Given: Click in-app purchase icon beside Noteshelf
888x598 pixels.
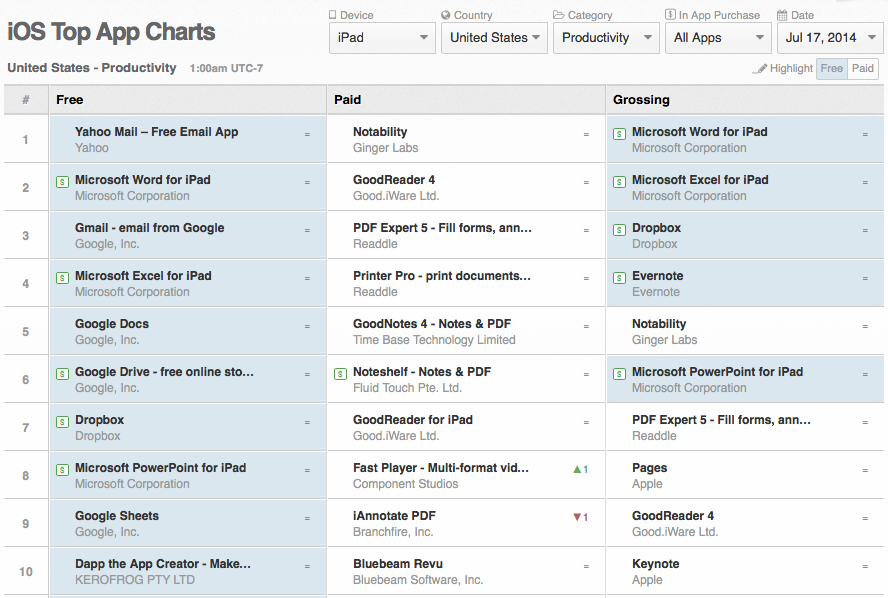Looking at the screenshot, I should point(340,374).
